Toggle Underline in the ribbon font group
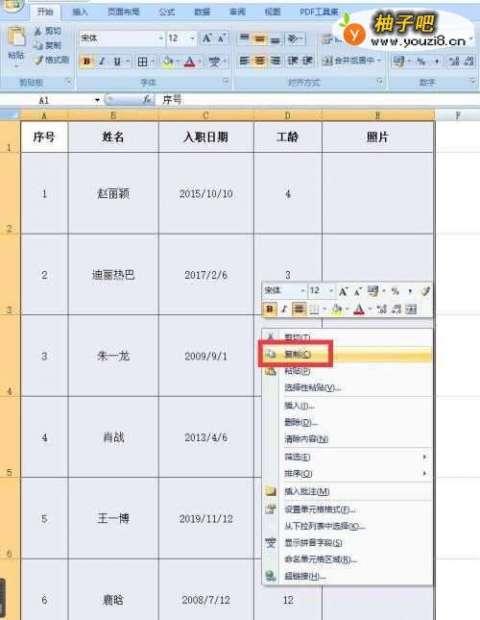The height and width of the screenshot is (620, 480). click(117, 61)
